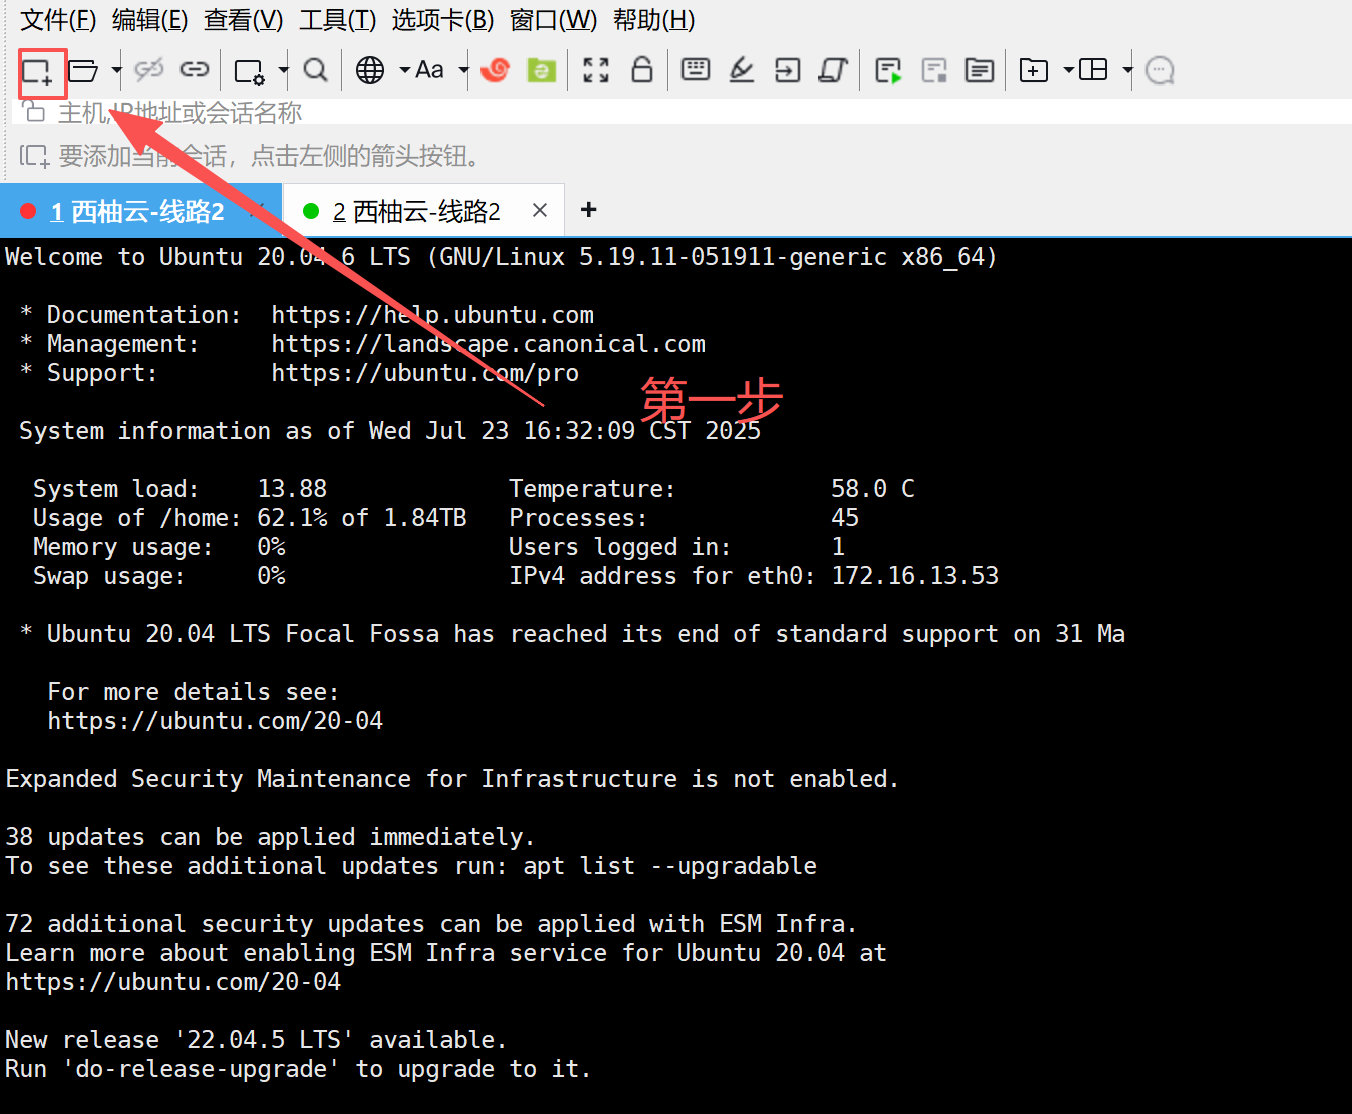Expand the font Aa dropdown arrow
Image resolution: width=1352 pixels, height=1114 pixels.
(x=463, y=70)
